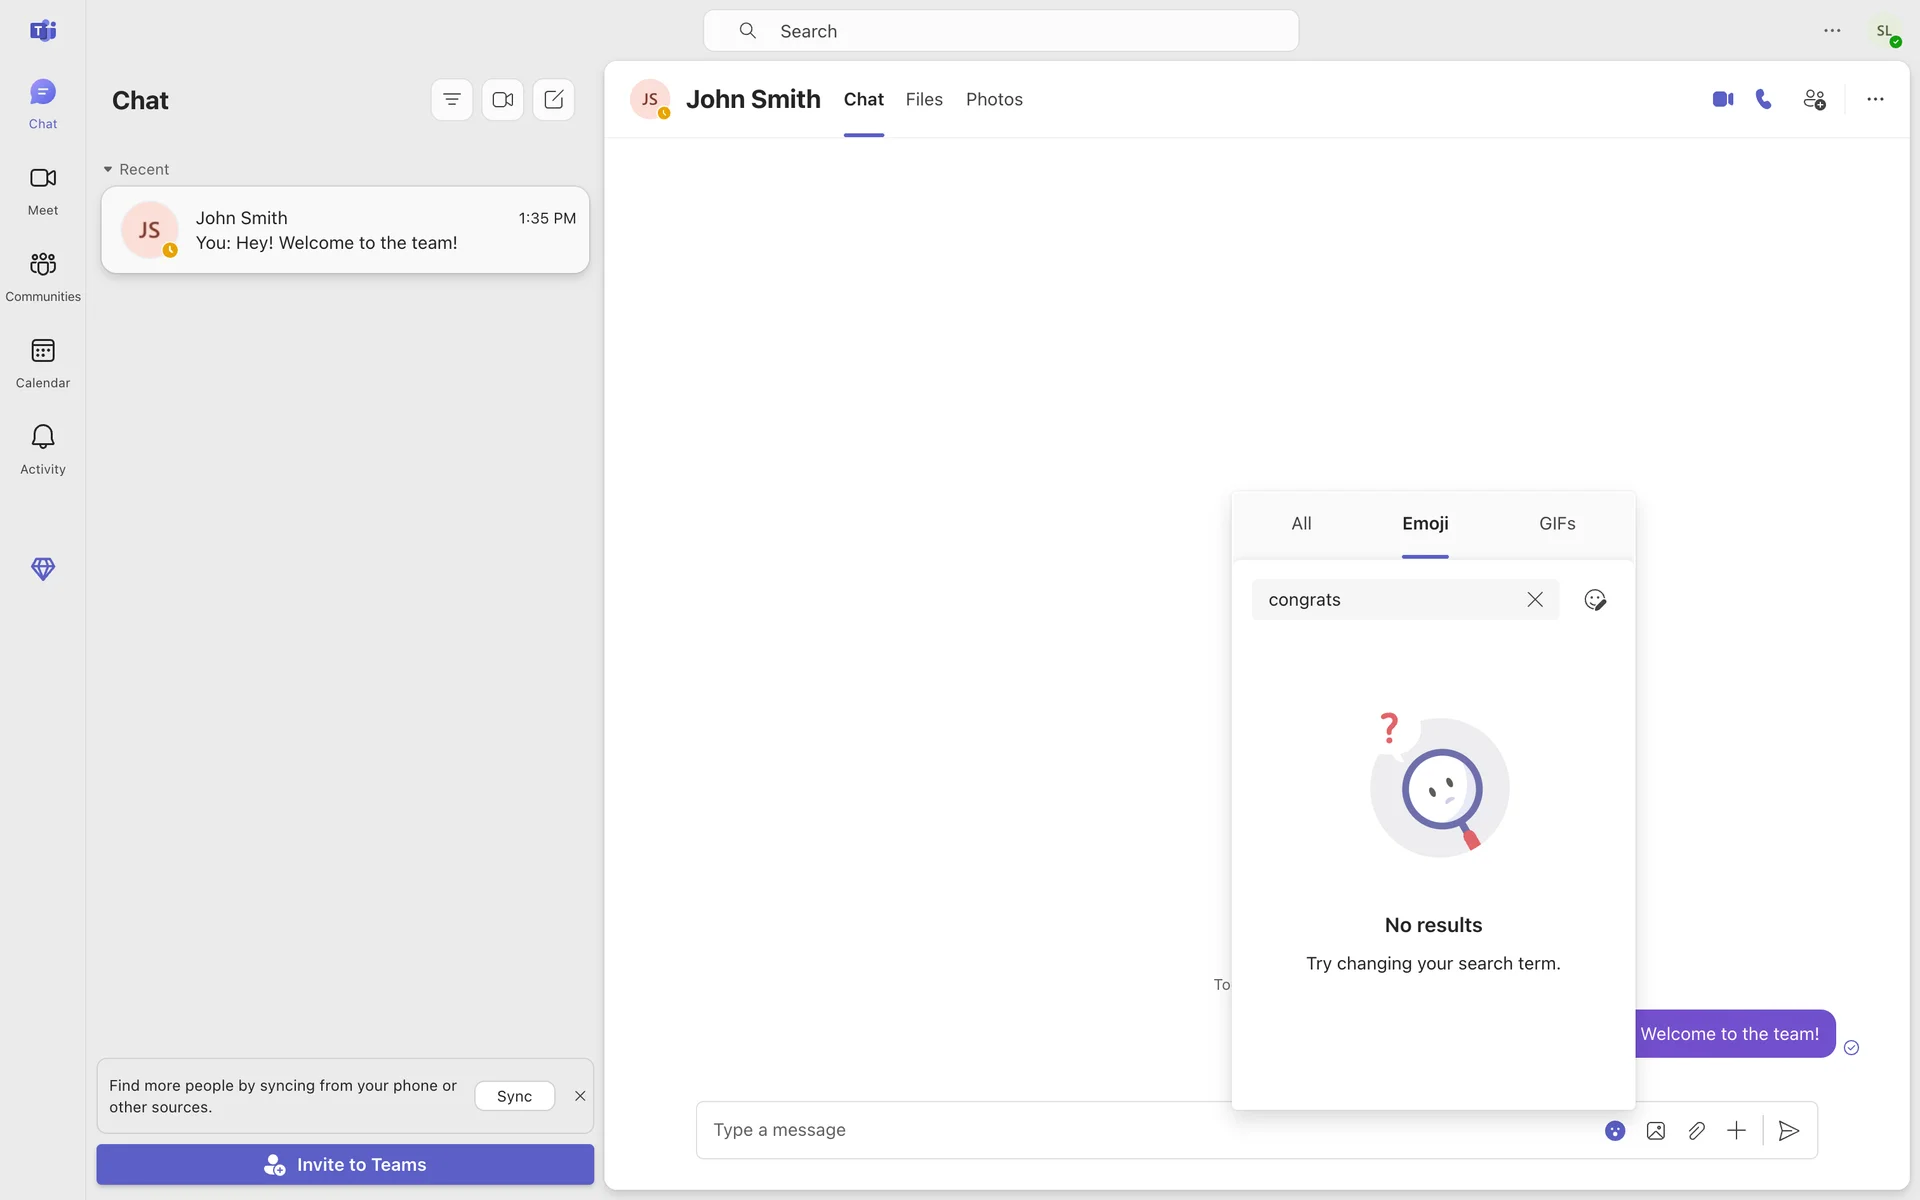
Task: Start an audio call with John Smith
Action: pyautogui.click(x=1764, y=99)
